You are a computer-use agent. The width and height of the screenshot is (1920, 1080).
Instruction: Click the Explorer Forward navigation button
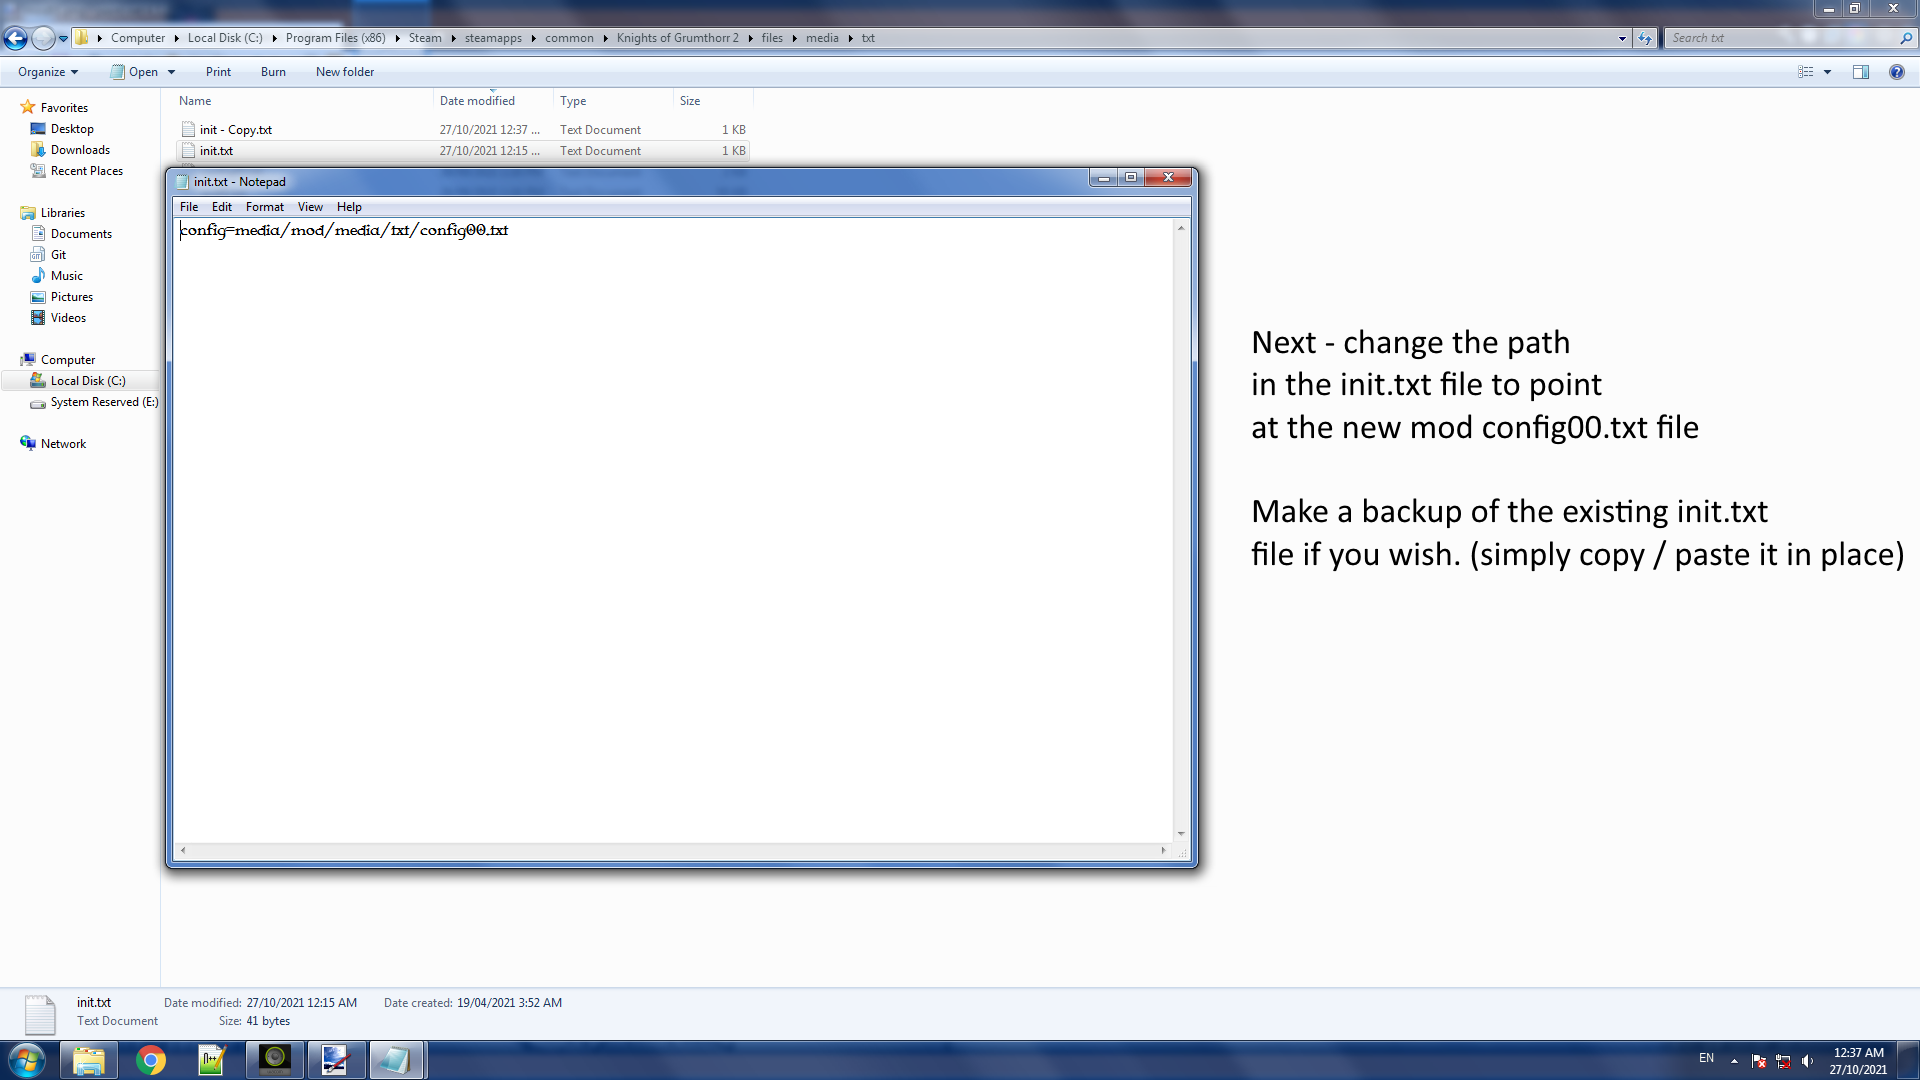pos(43,38)
